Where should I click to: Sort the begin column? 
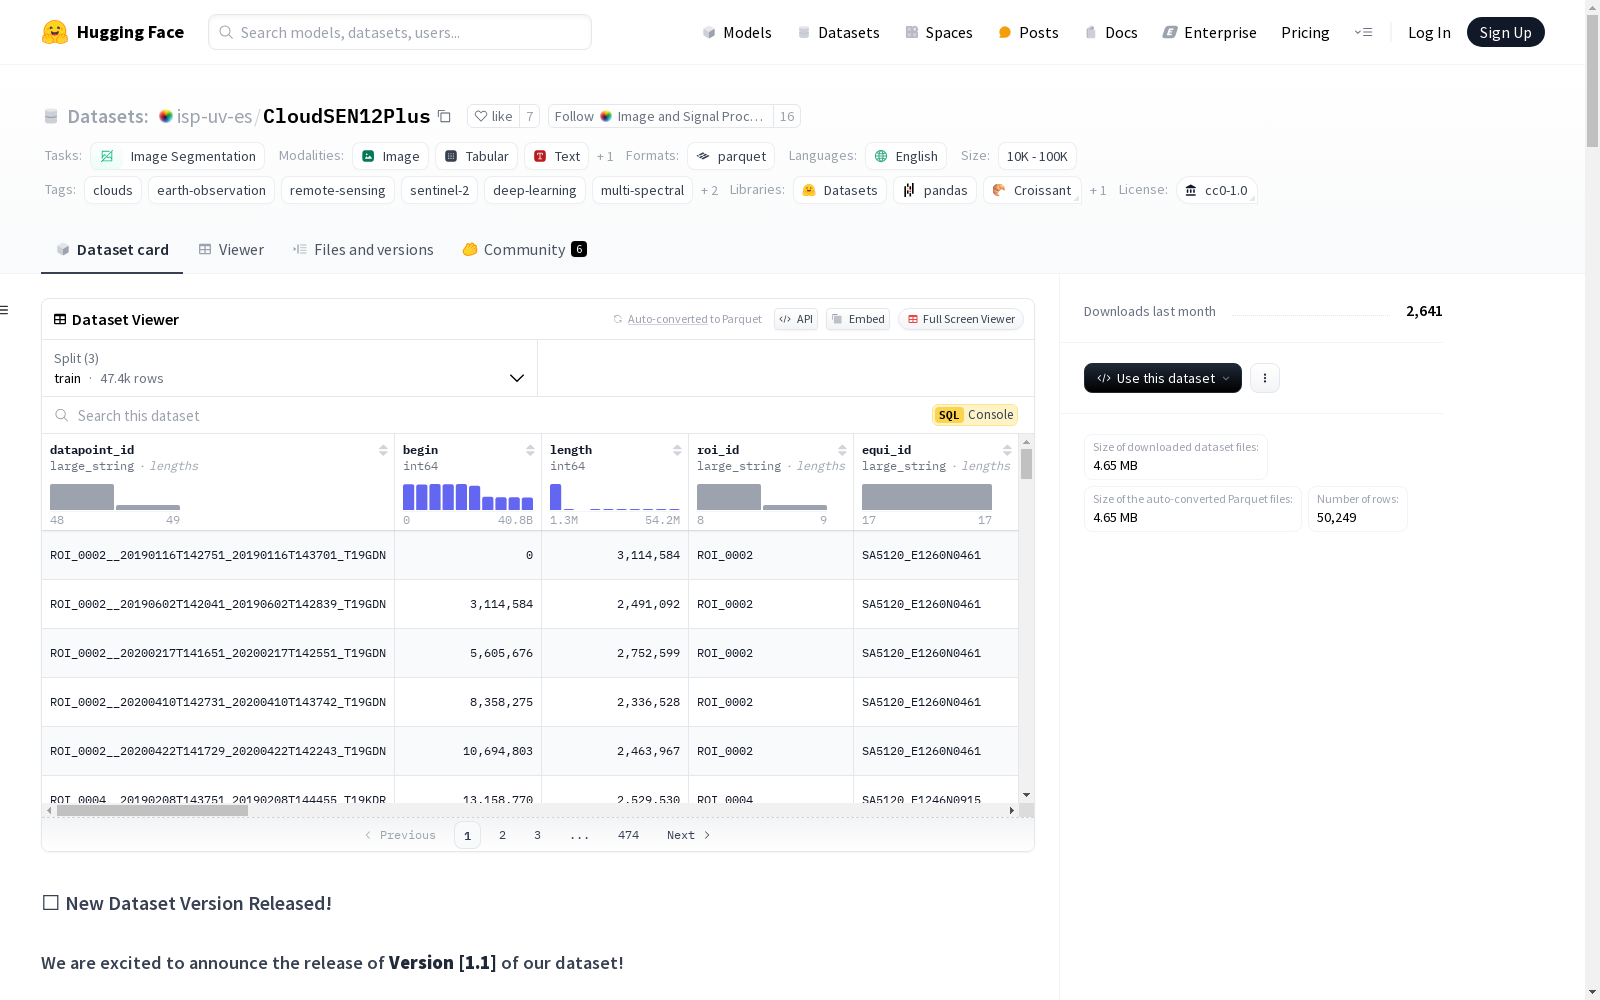(530, 451)
